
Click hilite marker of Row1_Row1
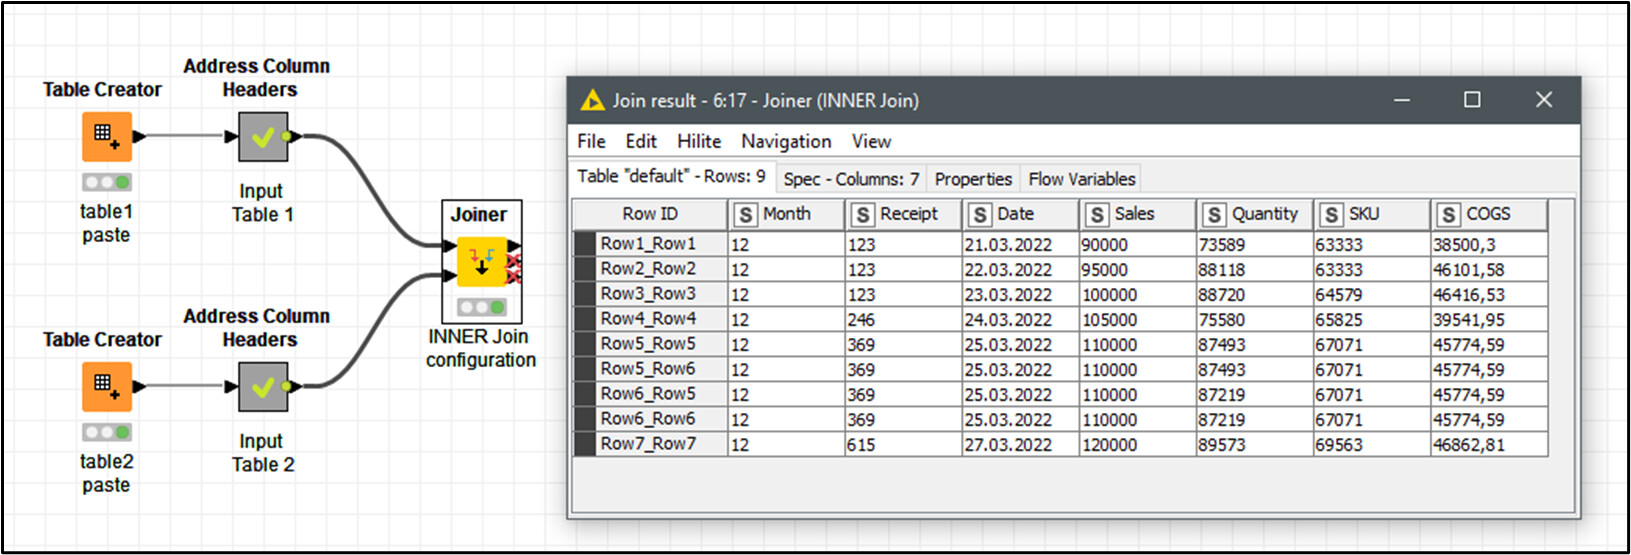585,244
